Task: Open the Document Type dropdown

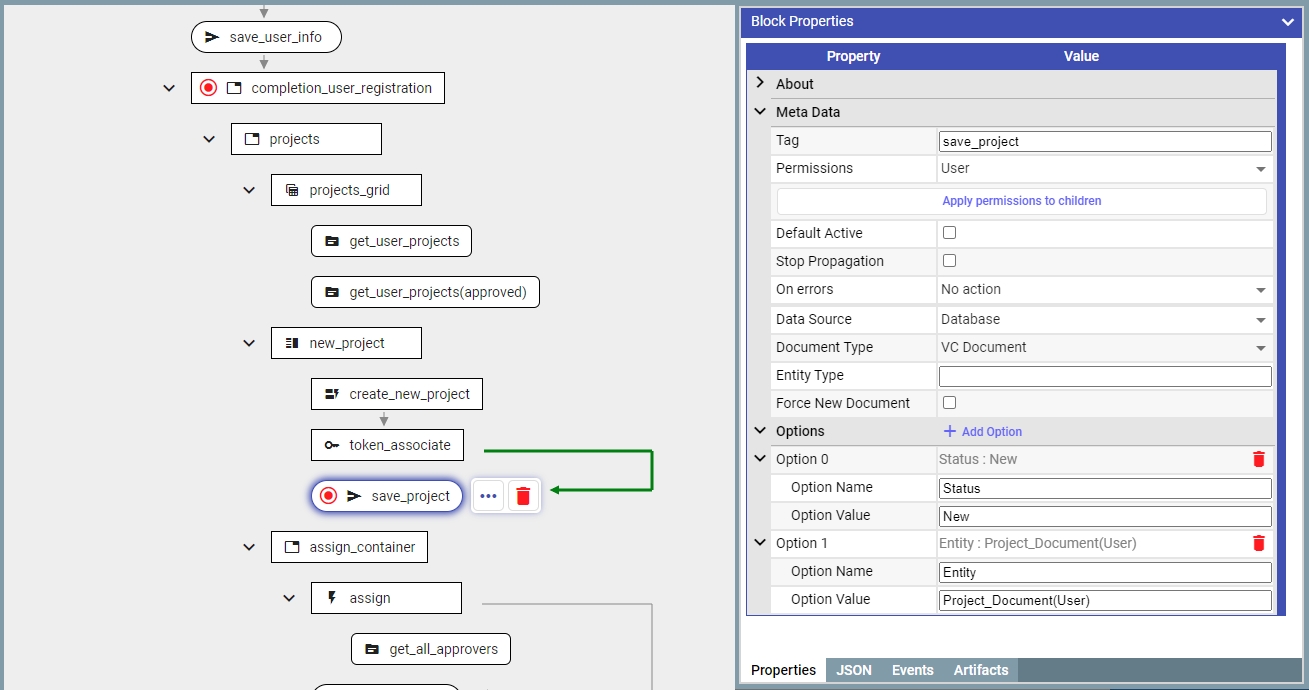Action: (x=1104, y=348)
